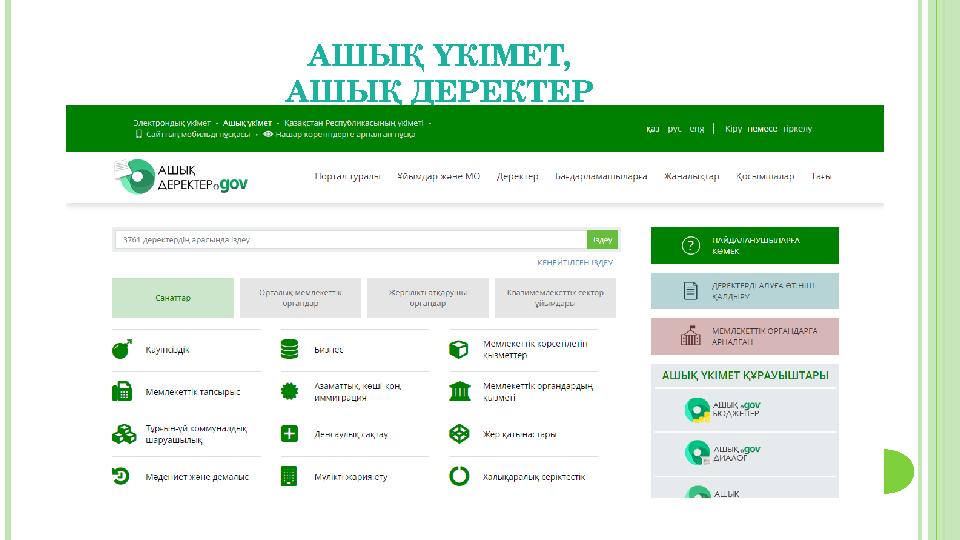Switch to the Квазимемлекеттік сектор ұйымдары tab
960x540 pixels.
point(555,298)
